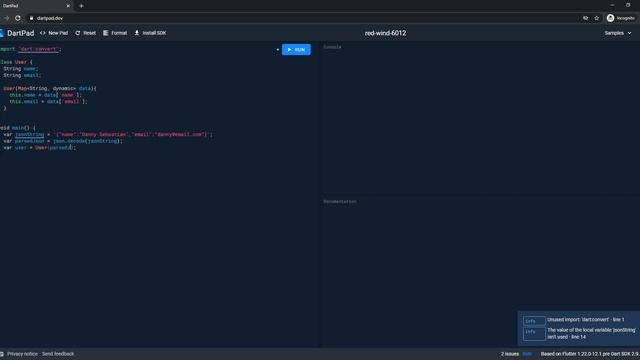The height and width of the screenshot is (360, 640).
Task: Click the Flutter/Dart SDK version text
Action: tap(590, 354)
